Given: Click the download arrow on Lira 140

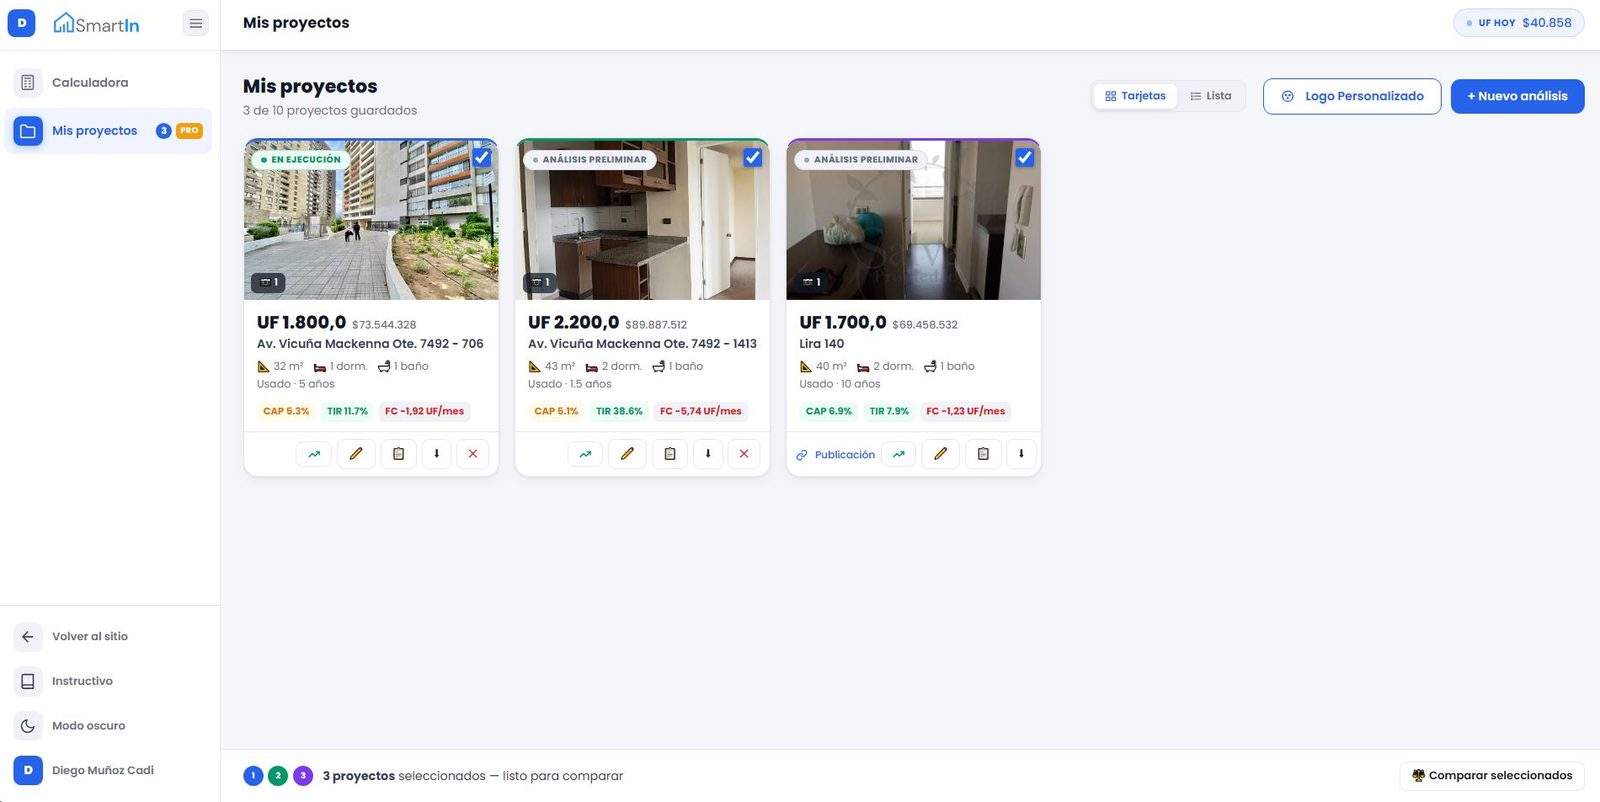Looking at the screenshot, I should click(1021, 454).
